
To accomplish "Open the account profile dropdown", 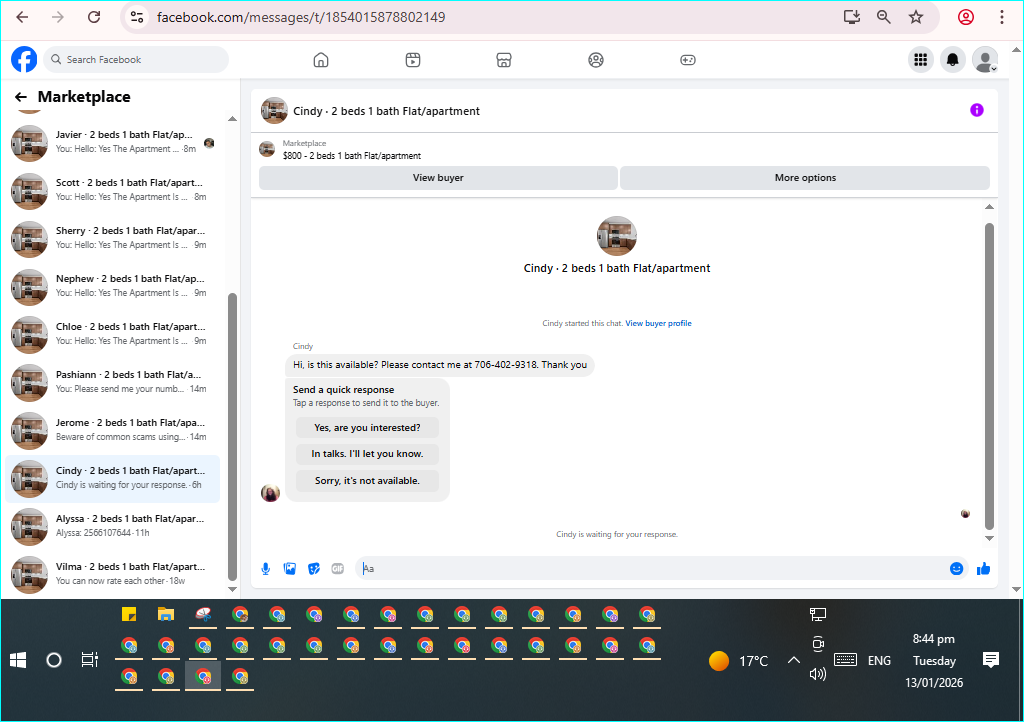I will point(985,60).
